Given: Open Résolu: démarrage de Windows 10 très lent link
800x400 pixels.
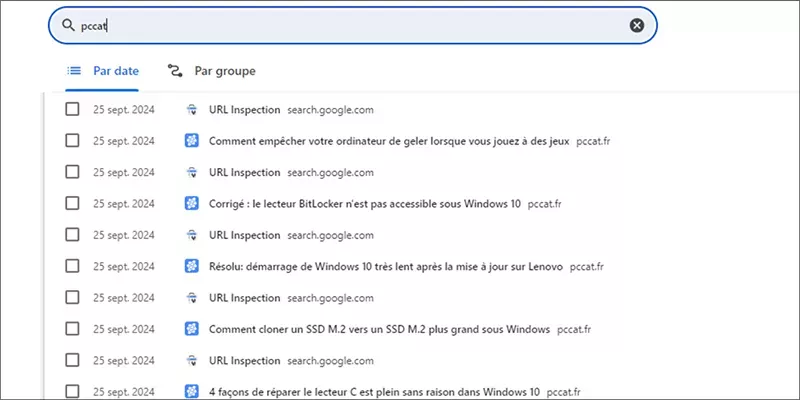Looking at the screenshot, I should 386,267.
